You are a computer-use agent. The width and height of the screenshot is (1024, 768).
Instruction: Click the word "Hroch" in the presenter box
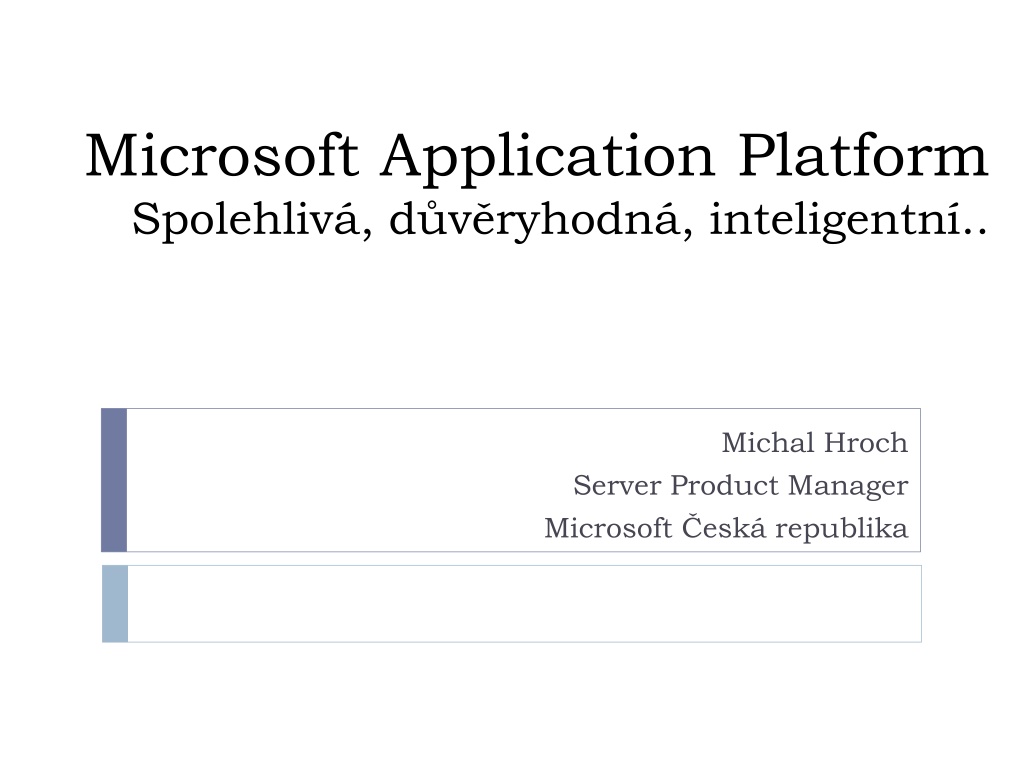(x=865, y=443)
